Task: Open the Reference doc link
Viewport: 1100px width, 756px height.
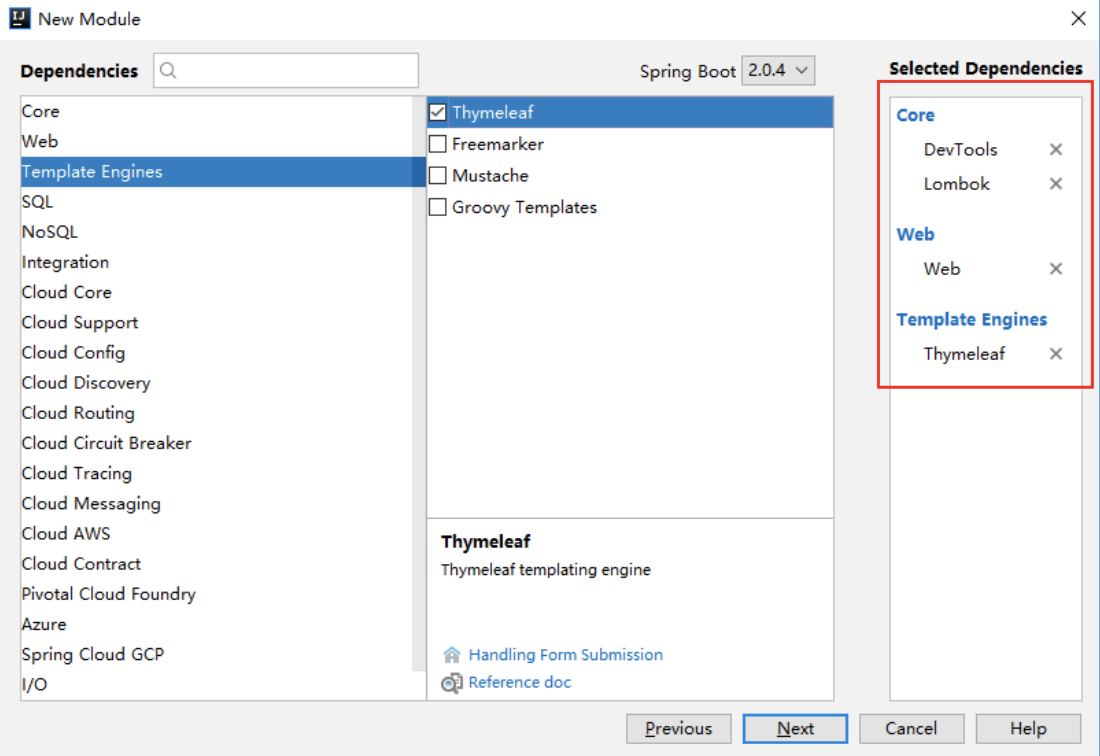Action: click(x=520, y=682)
